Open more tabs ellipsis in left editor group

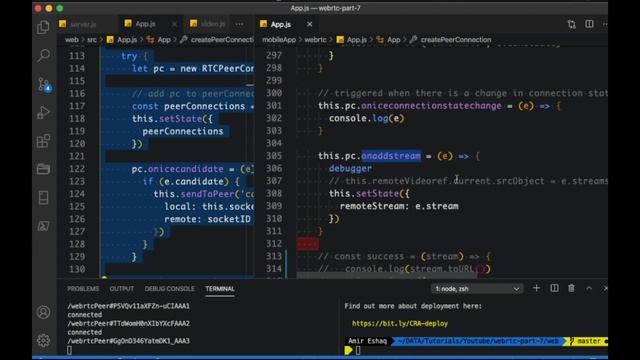[239, 24]
